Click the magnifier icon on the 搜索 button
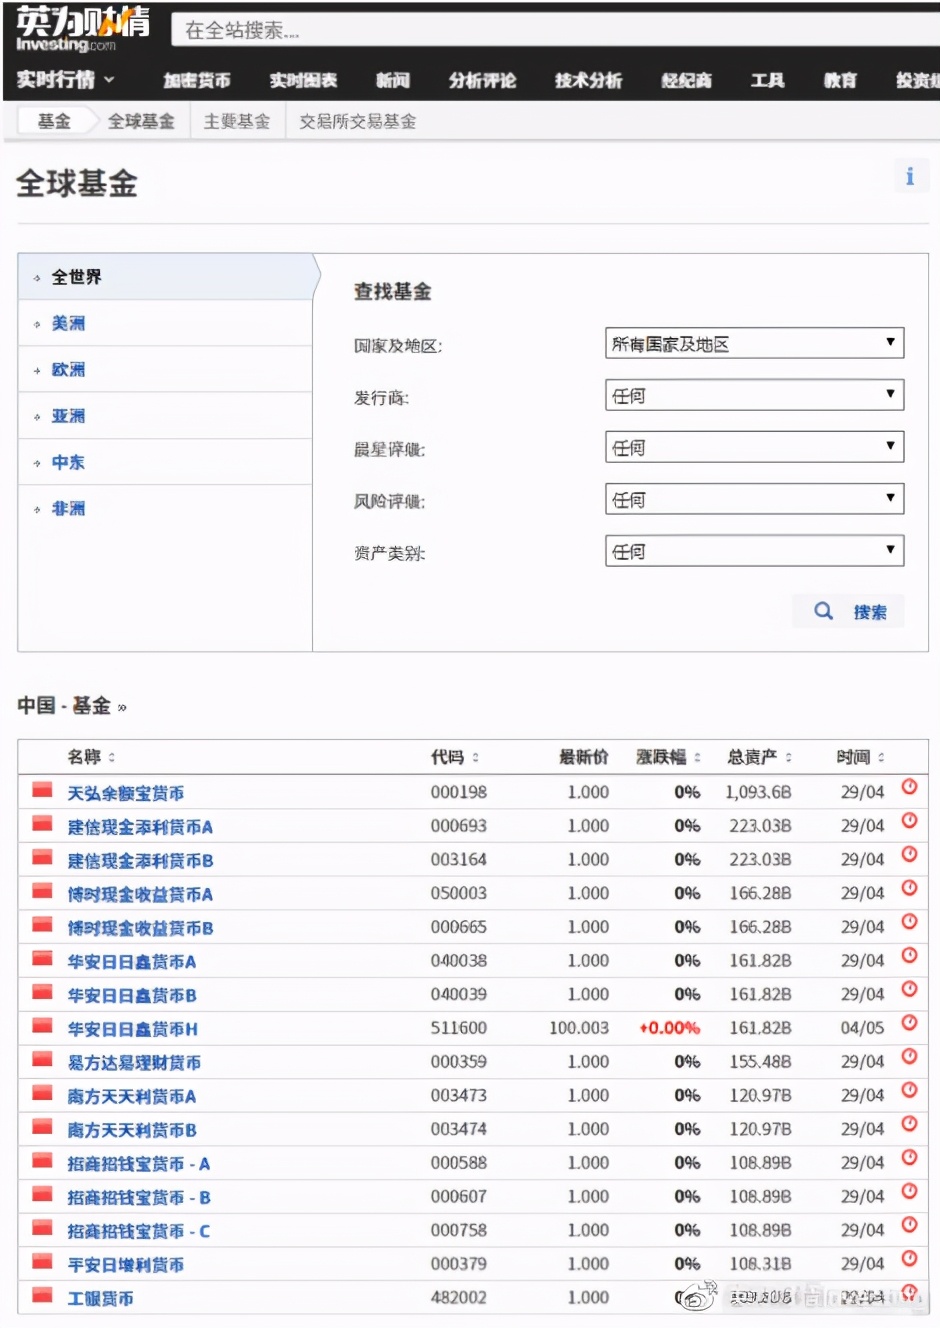 (823, 611)
